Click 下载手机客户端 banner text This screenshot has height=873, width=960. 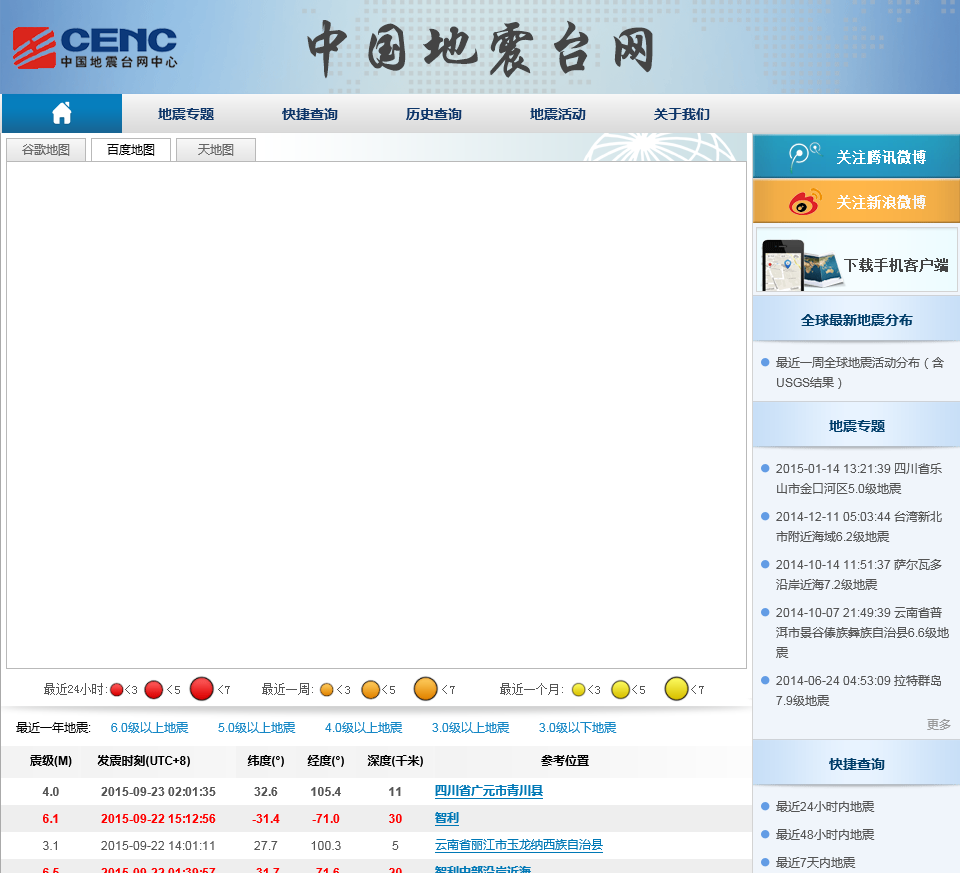point(896,265)
